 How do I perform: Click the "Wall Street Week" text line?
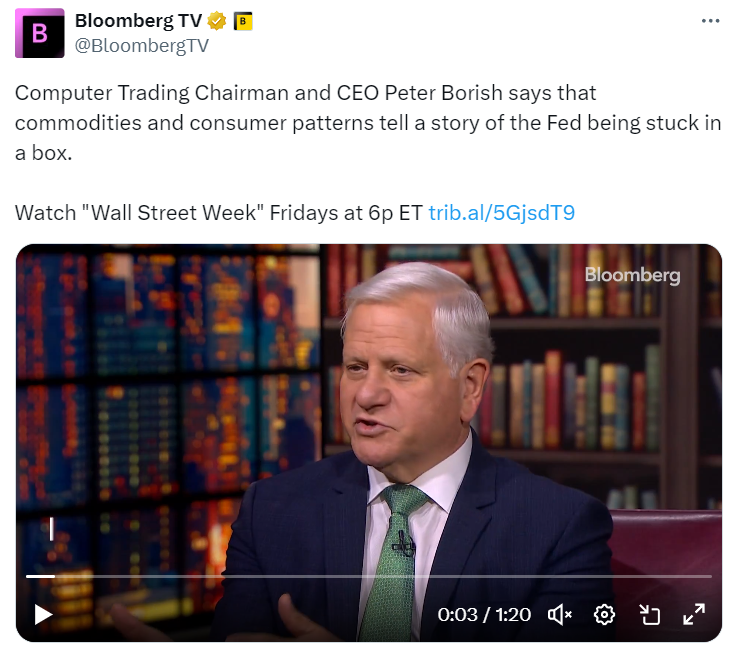tap(220, 213)
